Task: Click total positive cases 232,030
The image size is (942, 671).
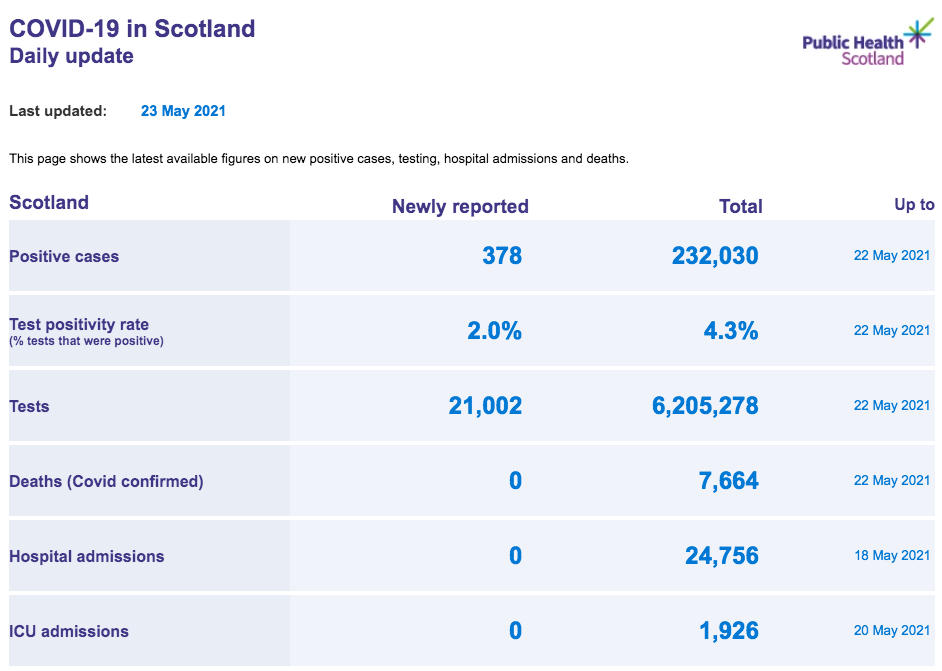Action: pyautogui.click(x=715, y=256)
